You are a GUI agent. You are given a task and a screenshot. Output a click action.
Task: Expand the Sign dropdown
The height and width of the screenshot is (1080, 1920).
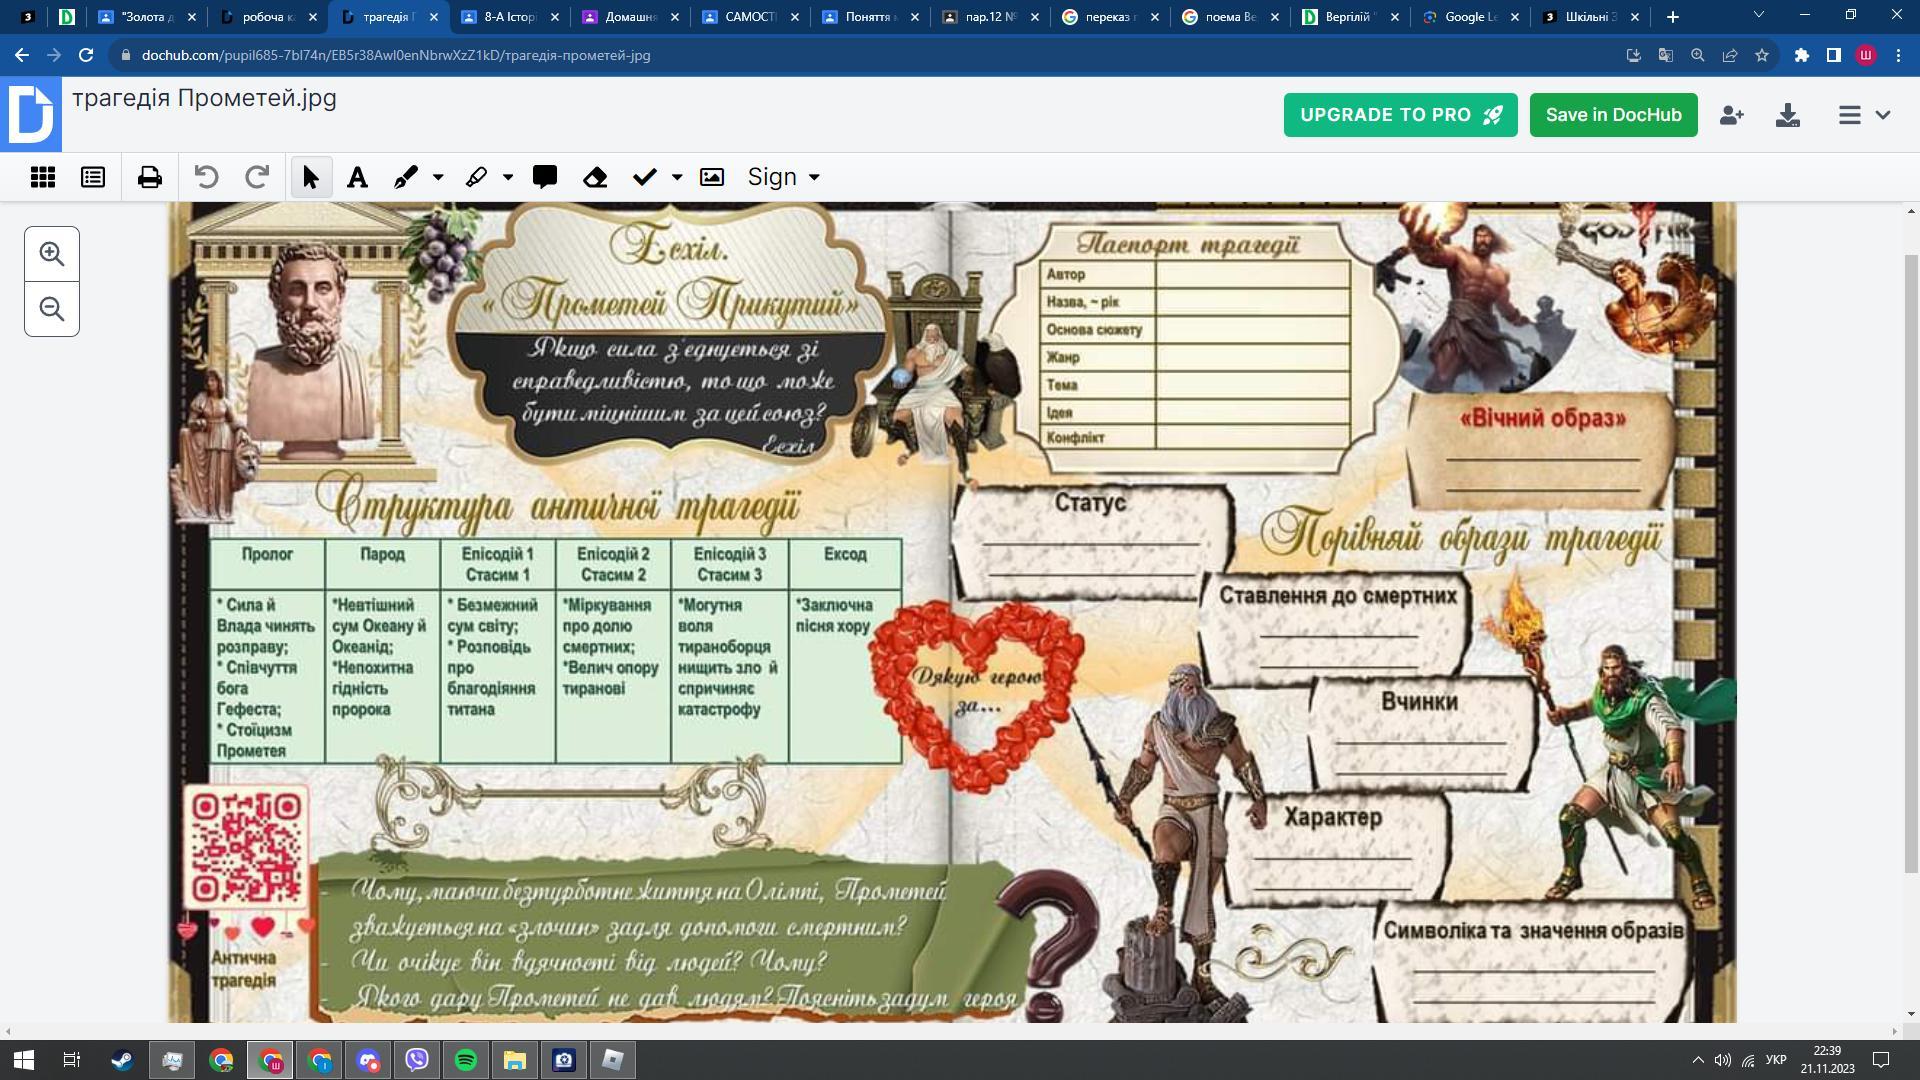tap(784, 177)
